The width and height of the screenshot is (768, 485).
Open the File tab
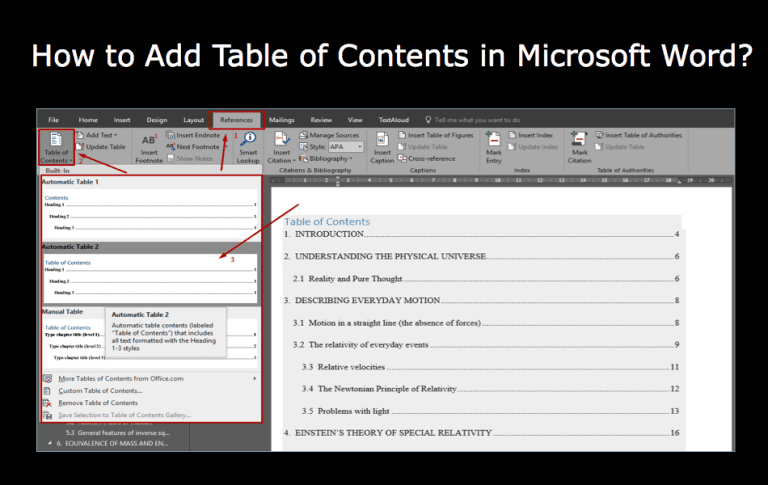(53, 120)
